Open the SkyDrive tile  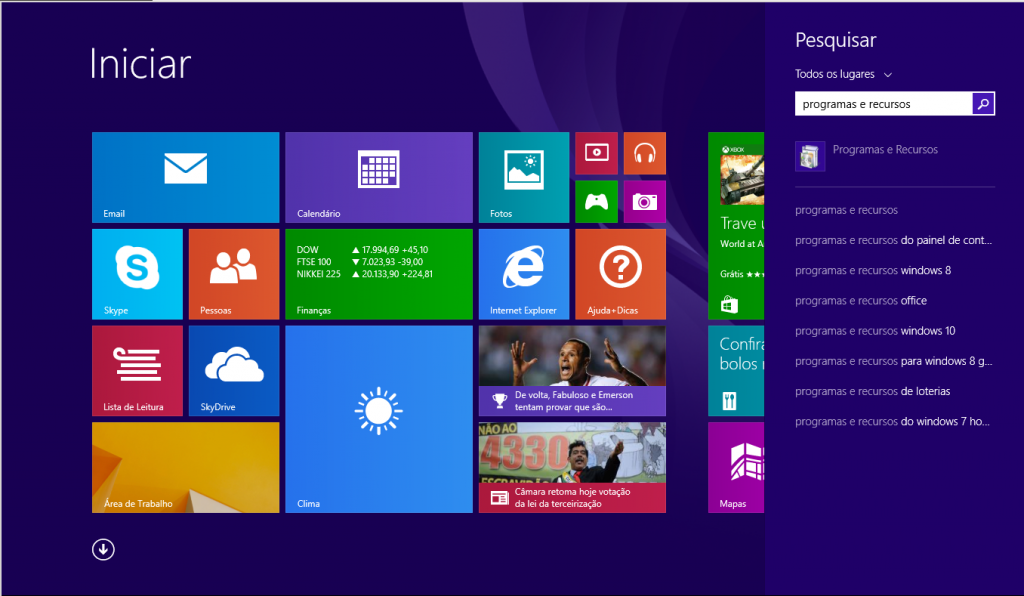click(234, 371)
